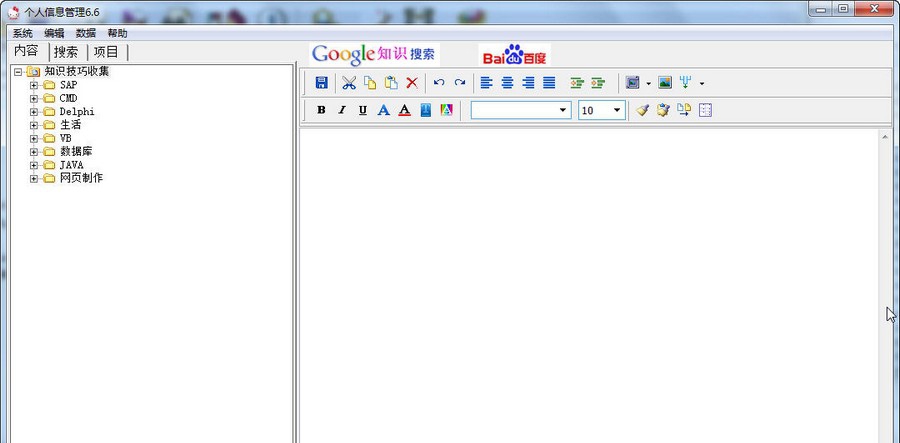
Task: Expand the CMD folder node
Action: tap(34, 98)
